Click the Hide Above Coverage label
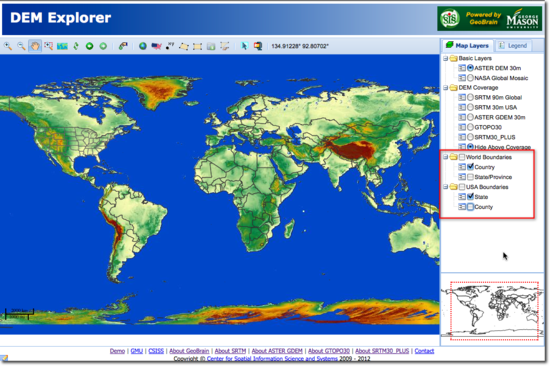550x366 pixels. [x=502, y=147]
